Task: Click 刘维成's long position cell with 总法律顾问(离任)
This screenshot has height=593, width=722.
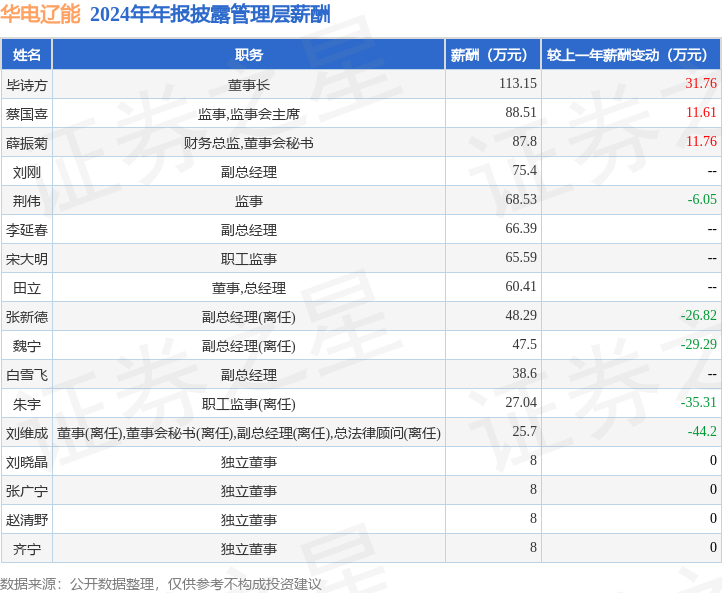Action: pos(249,433)
